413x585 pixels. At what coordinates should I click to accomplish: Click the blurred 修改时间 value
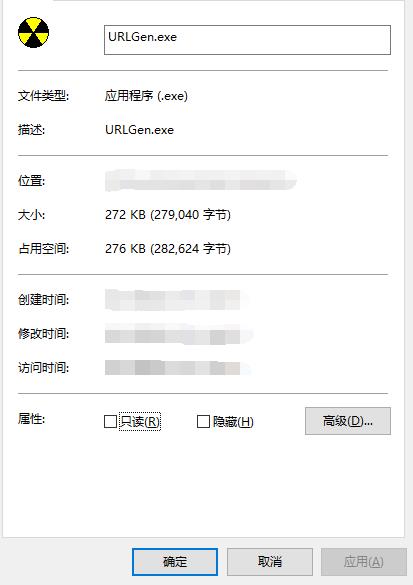coord(179,334)
